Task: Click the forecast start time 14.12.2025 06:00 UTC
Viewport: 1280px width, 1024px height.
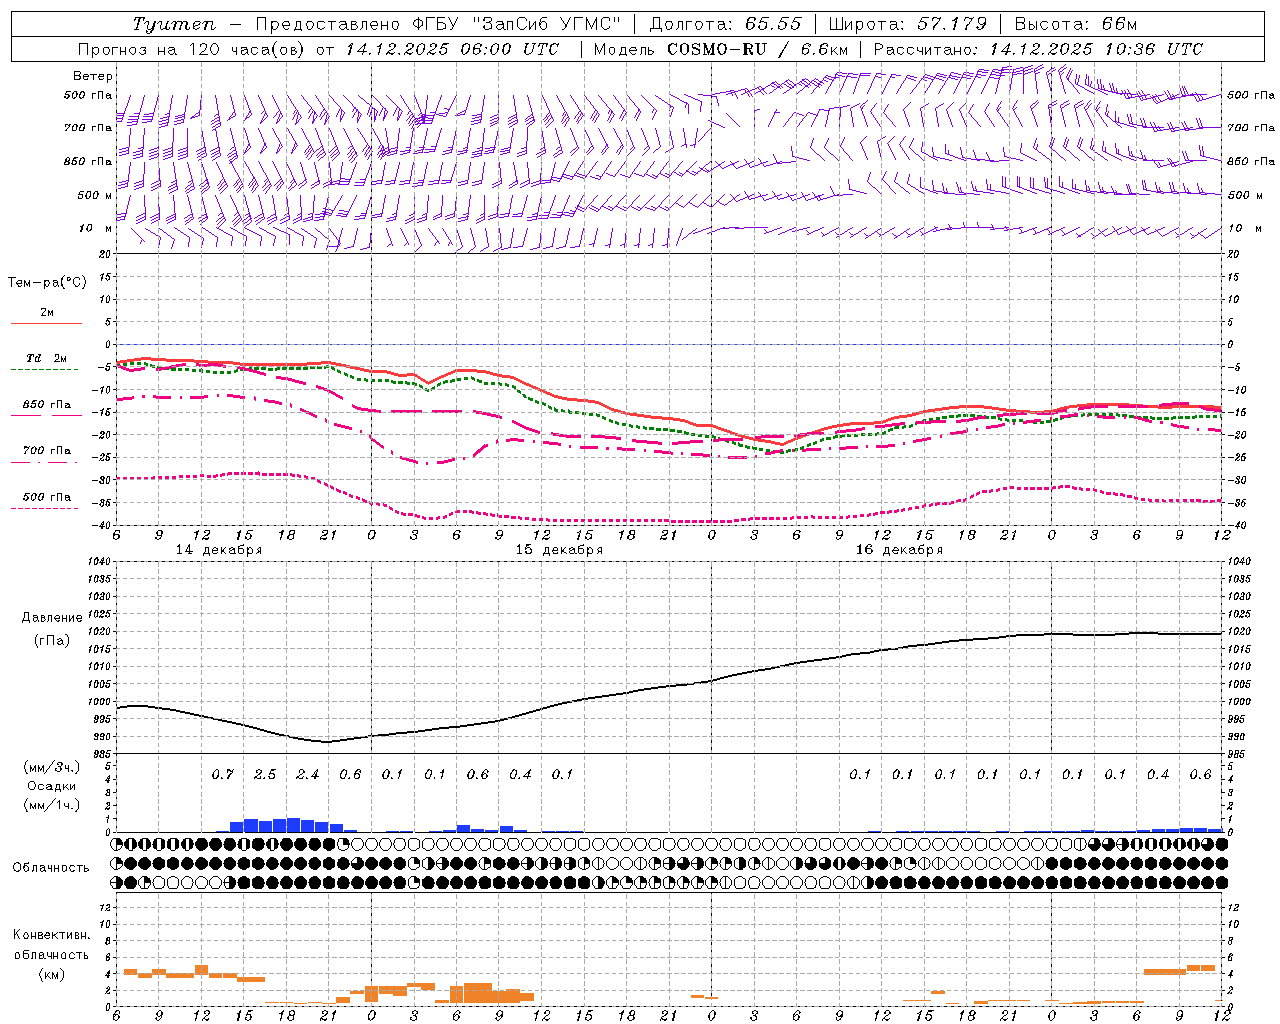Action: [x=452, y=49]
